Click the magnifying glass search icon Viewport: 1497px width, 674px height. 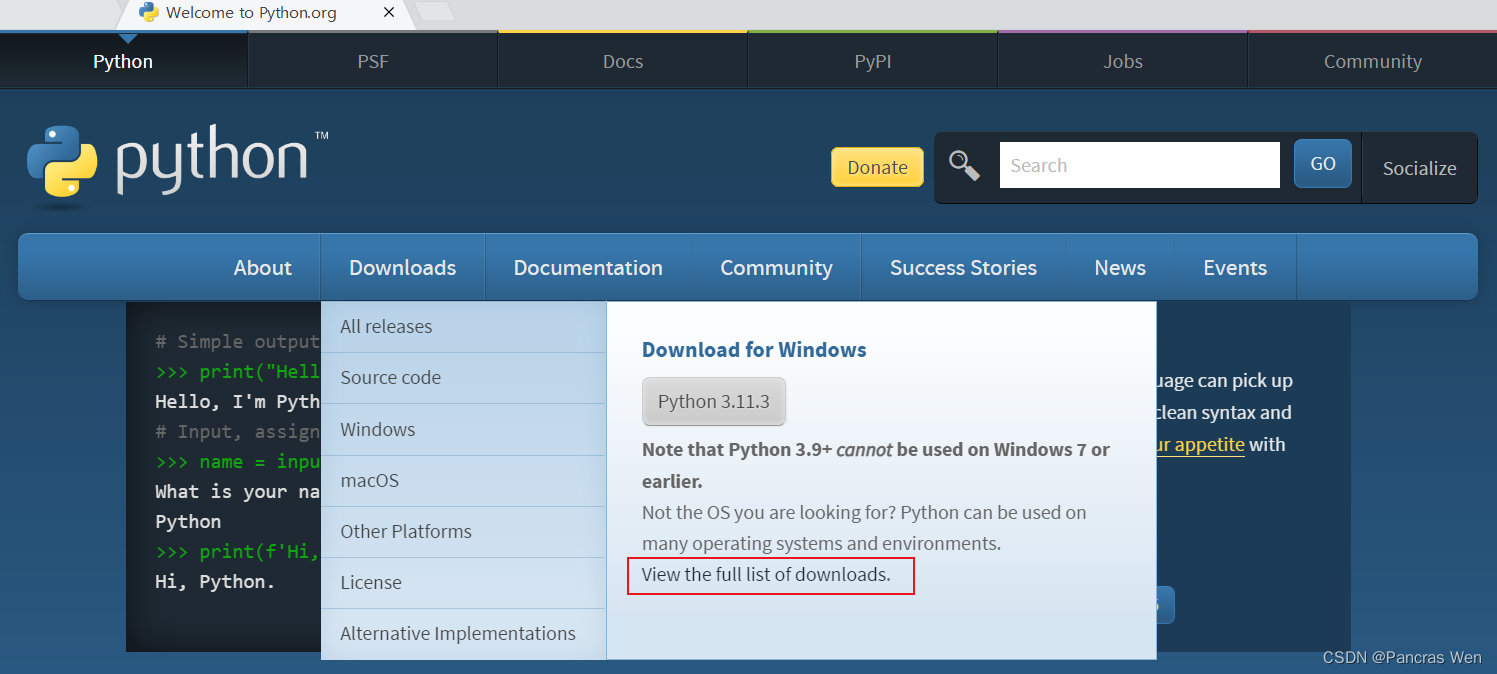tap(964, 165)
